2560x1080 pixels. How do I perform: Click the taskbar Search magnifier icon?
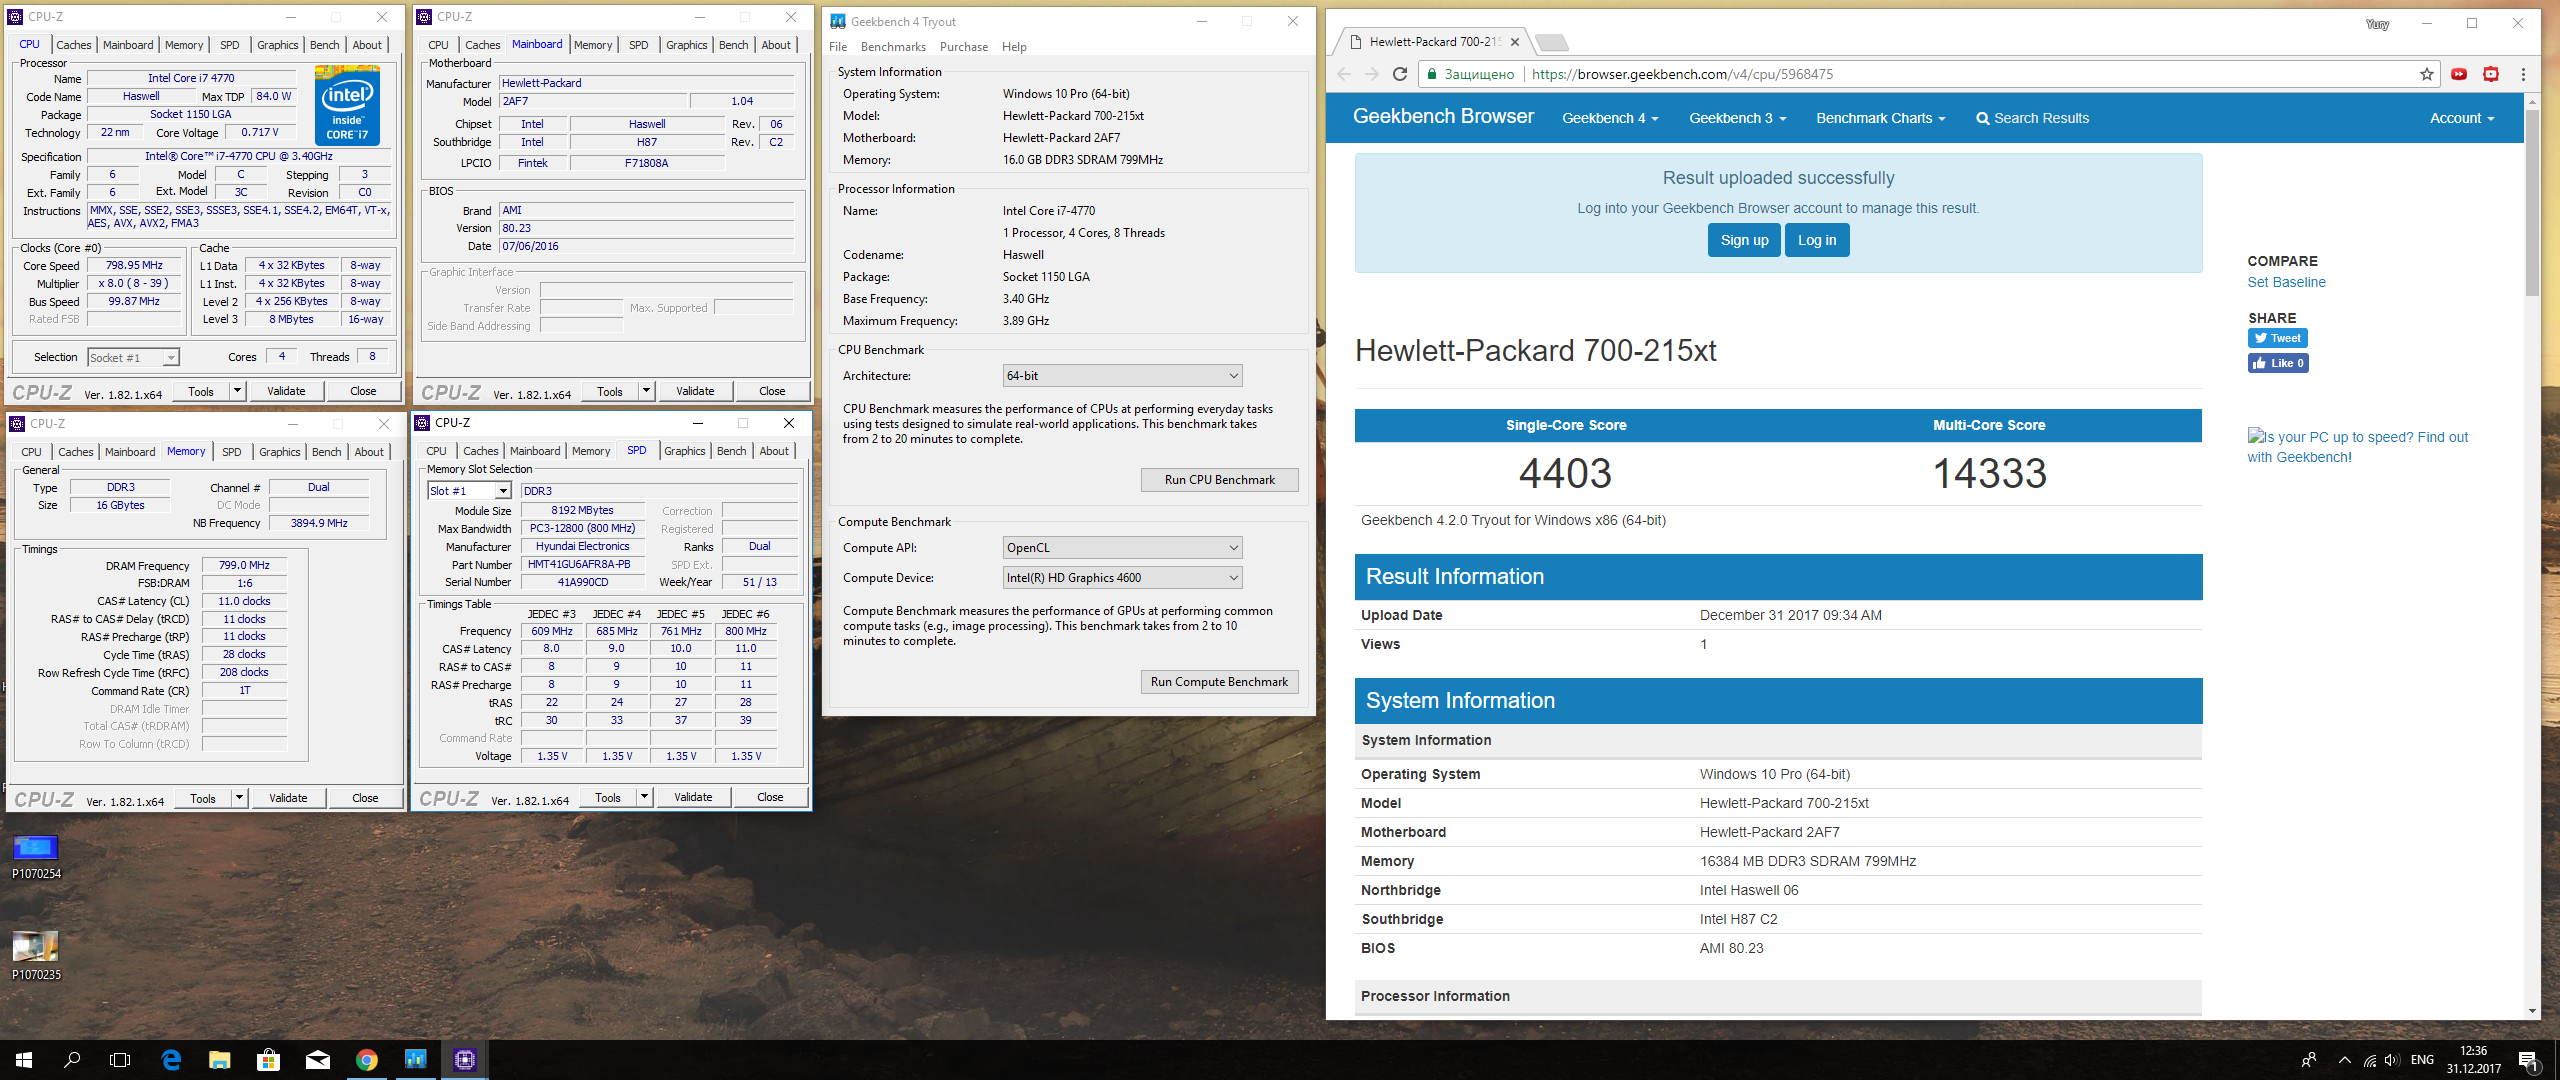72,1060
